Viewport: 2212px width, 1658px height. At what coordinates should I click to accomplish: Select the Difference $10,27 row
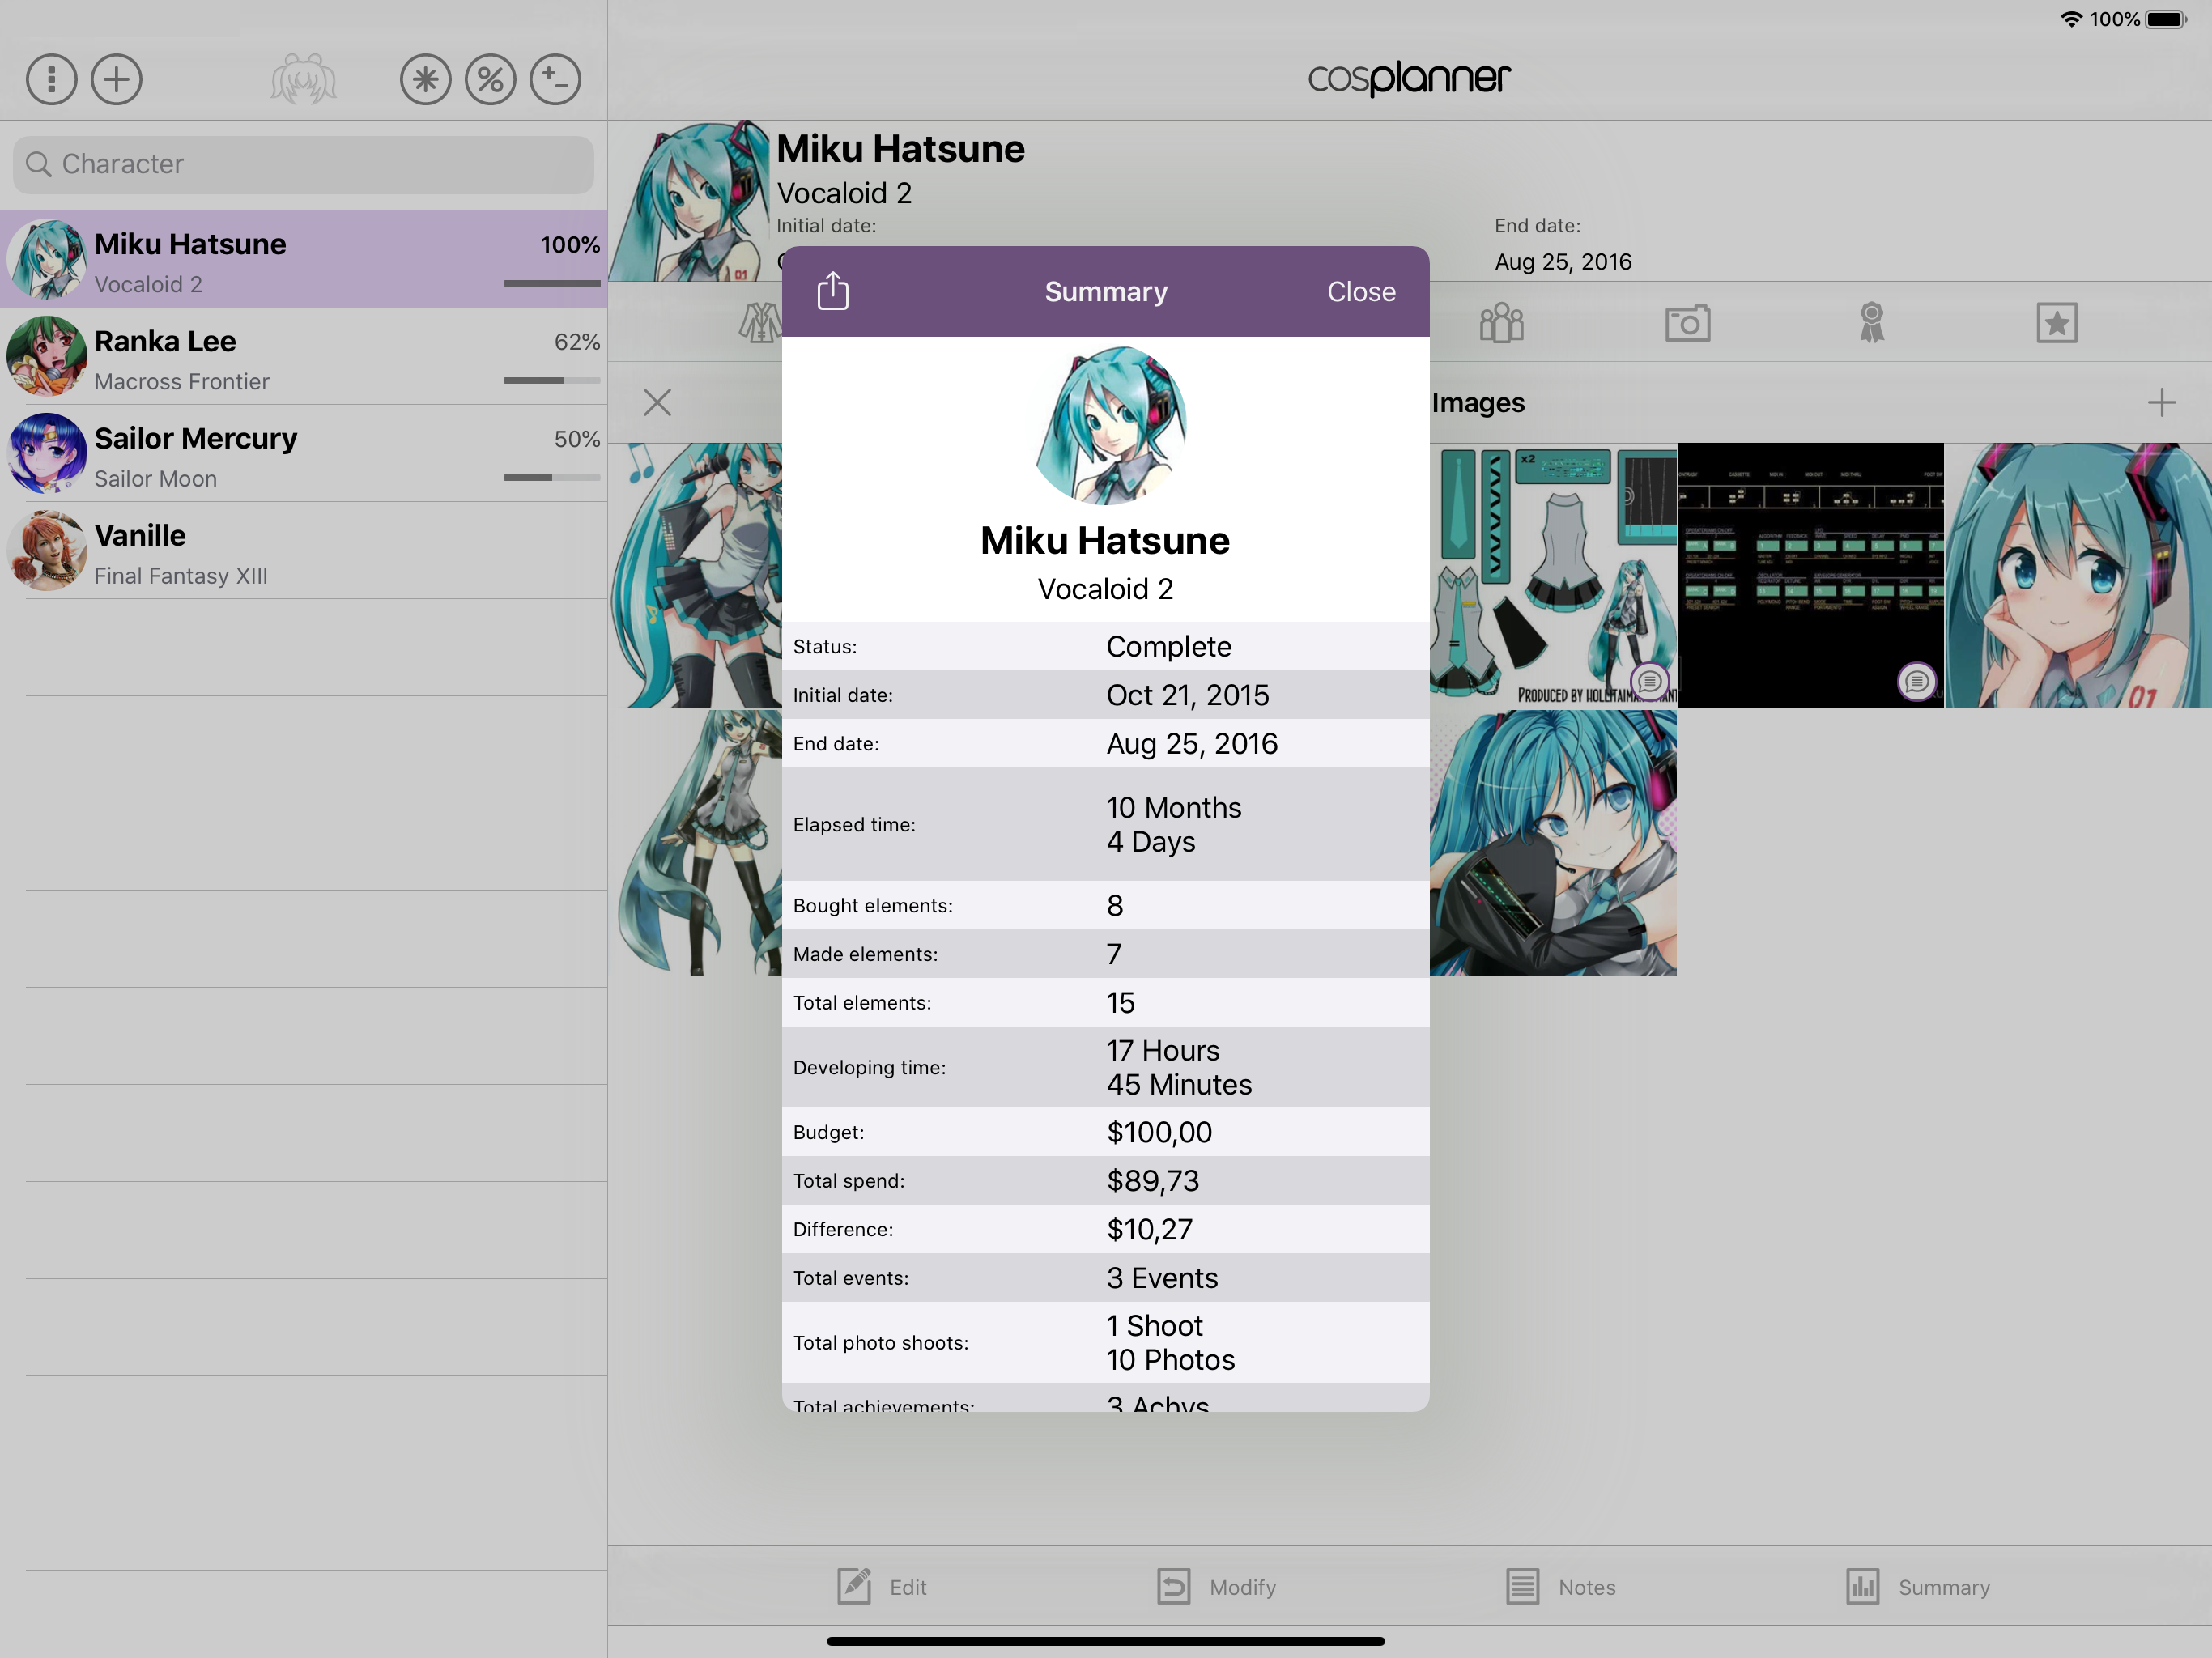pyautogui.click(x=1105, y=1229)
